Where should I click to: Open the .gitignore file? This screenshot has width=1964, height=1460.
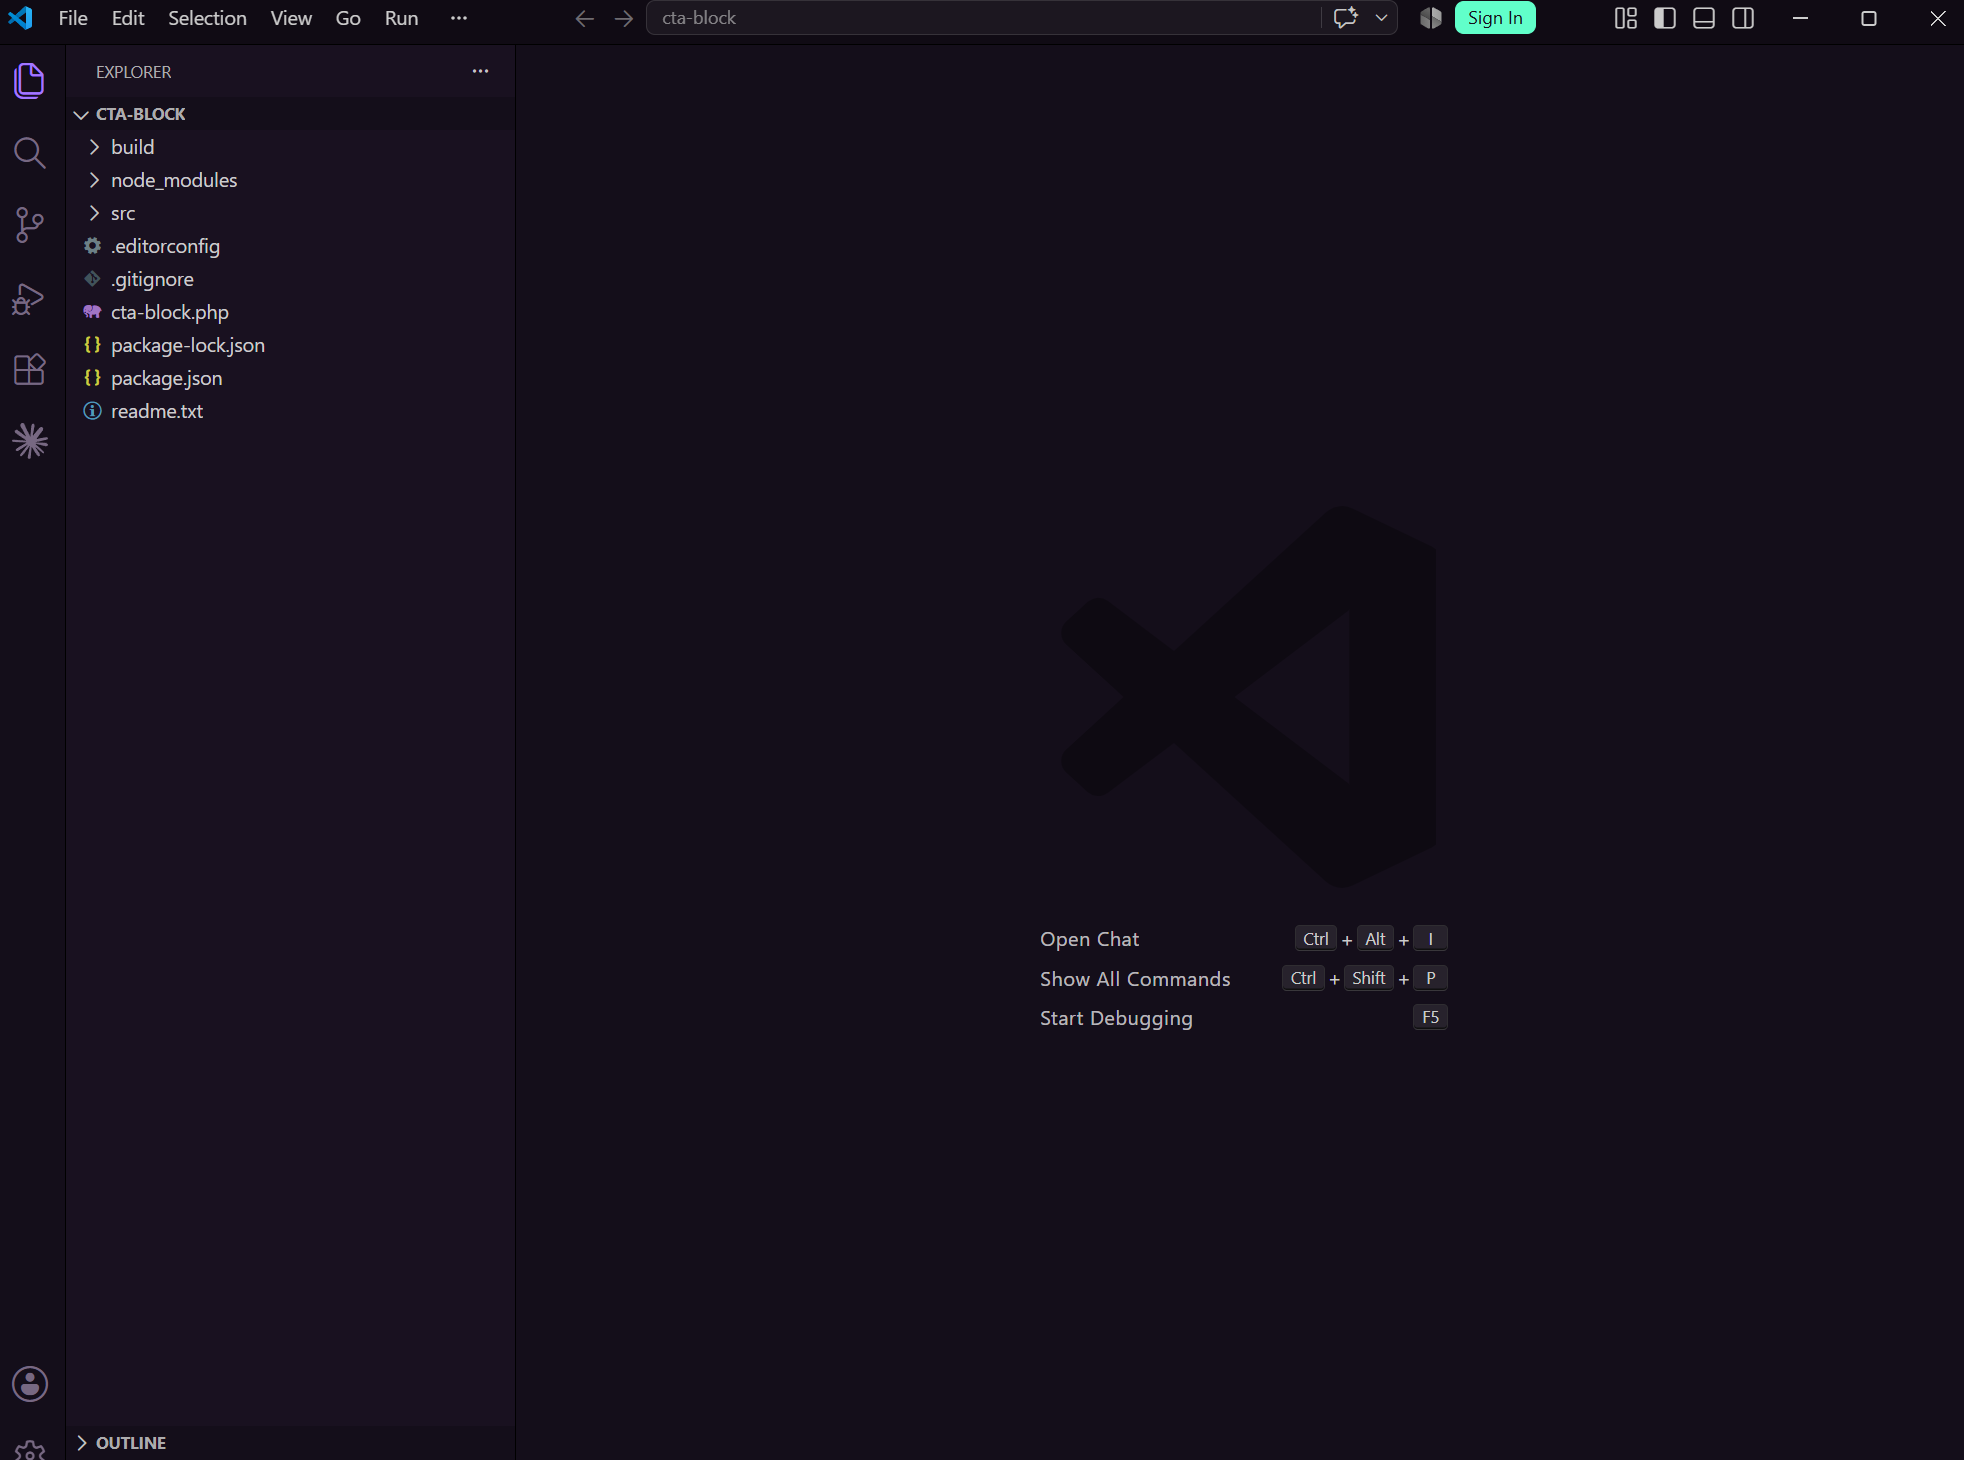tap(290, 279)
